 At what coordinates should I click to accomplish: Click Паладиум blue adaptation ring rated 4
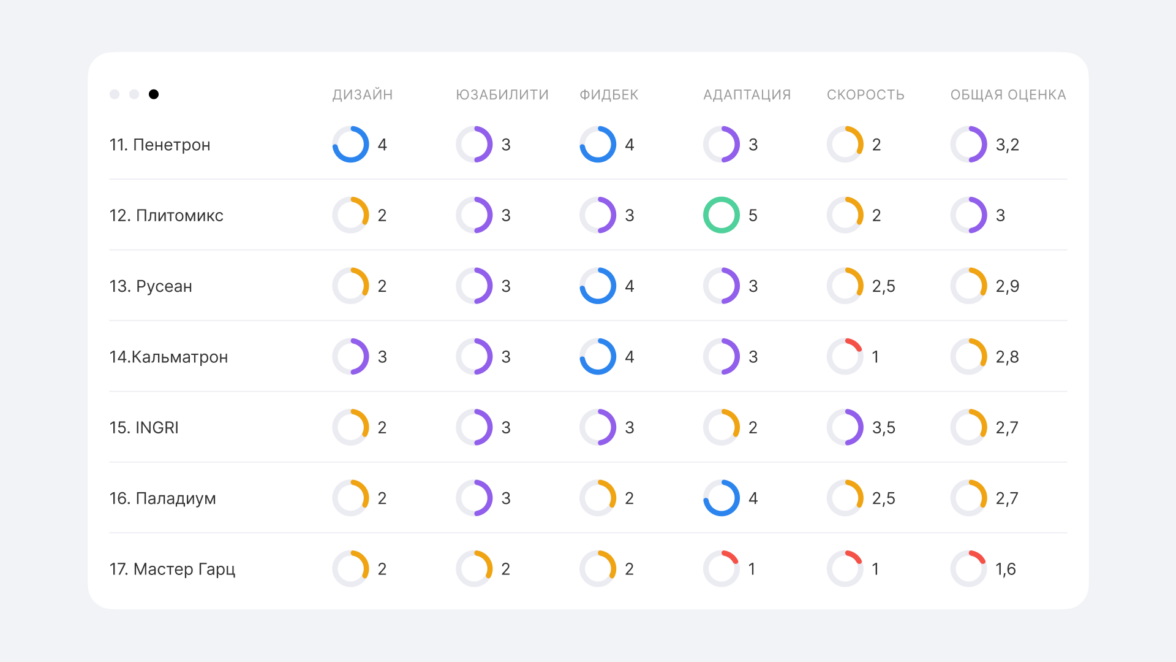pos(721,498)
